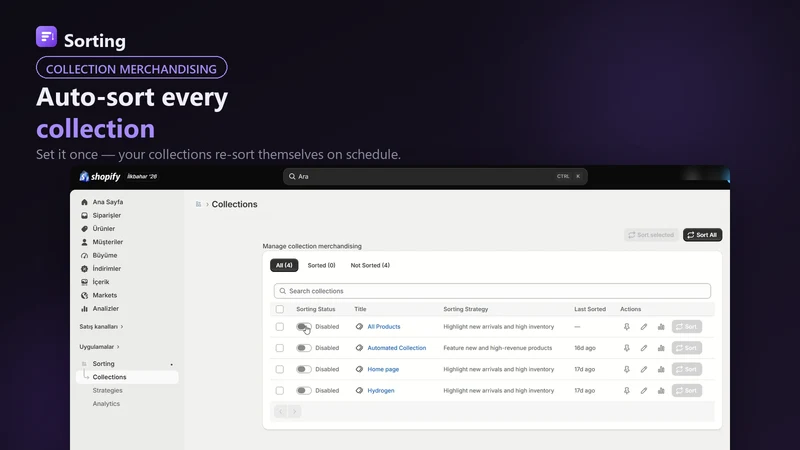The width and height of the screenshot is (800, 450).
Task: Go to next page of collections
Action: point(294,412)
